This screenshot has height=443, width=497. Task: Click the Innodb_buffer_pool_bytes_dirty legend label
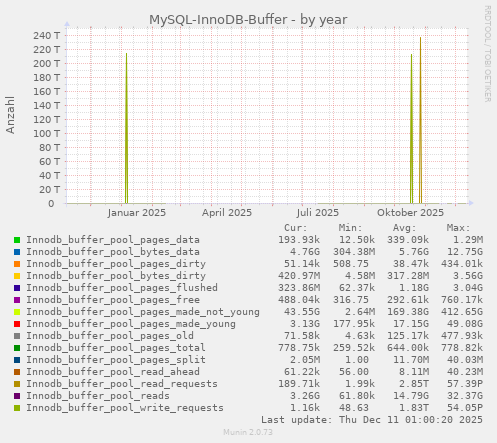(116, 276)
